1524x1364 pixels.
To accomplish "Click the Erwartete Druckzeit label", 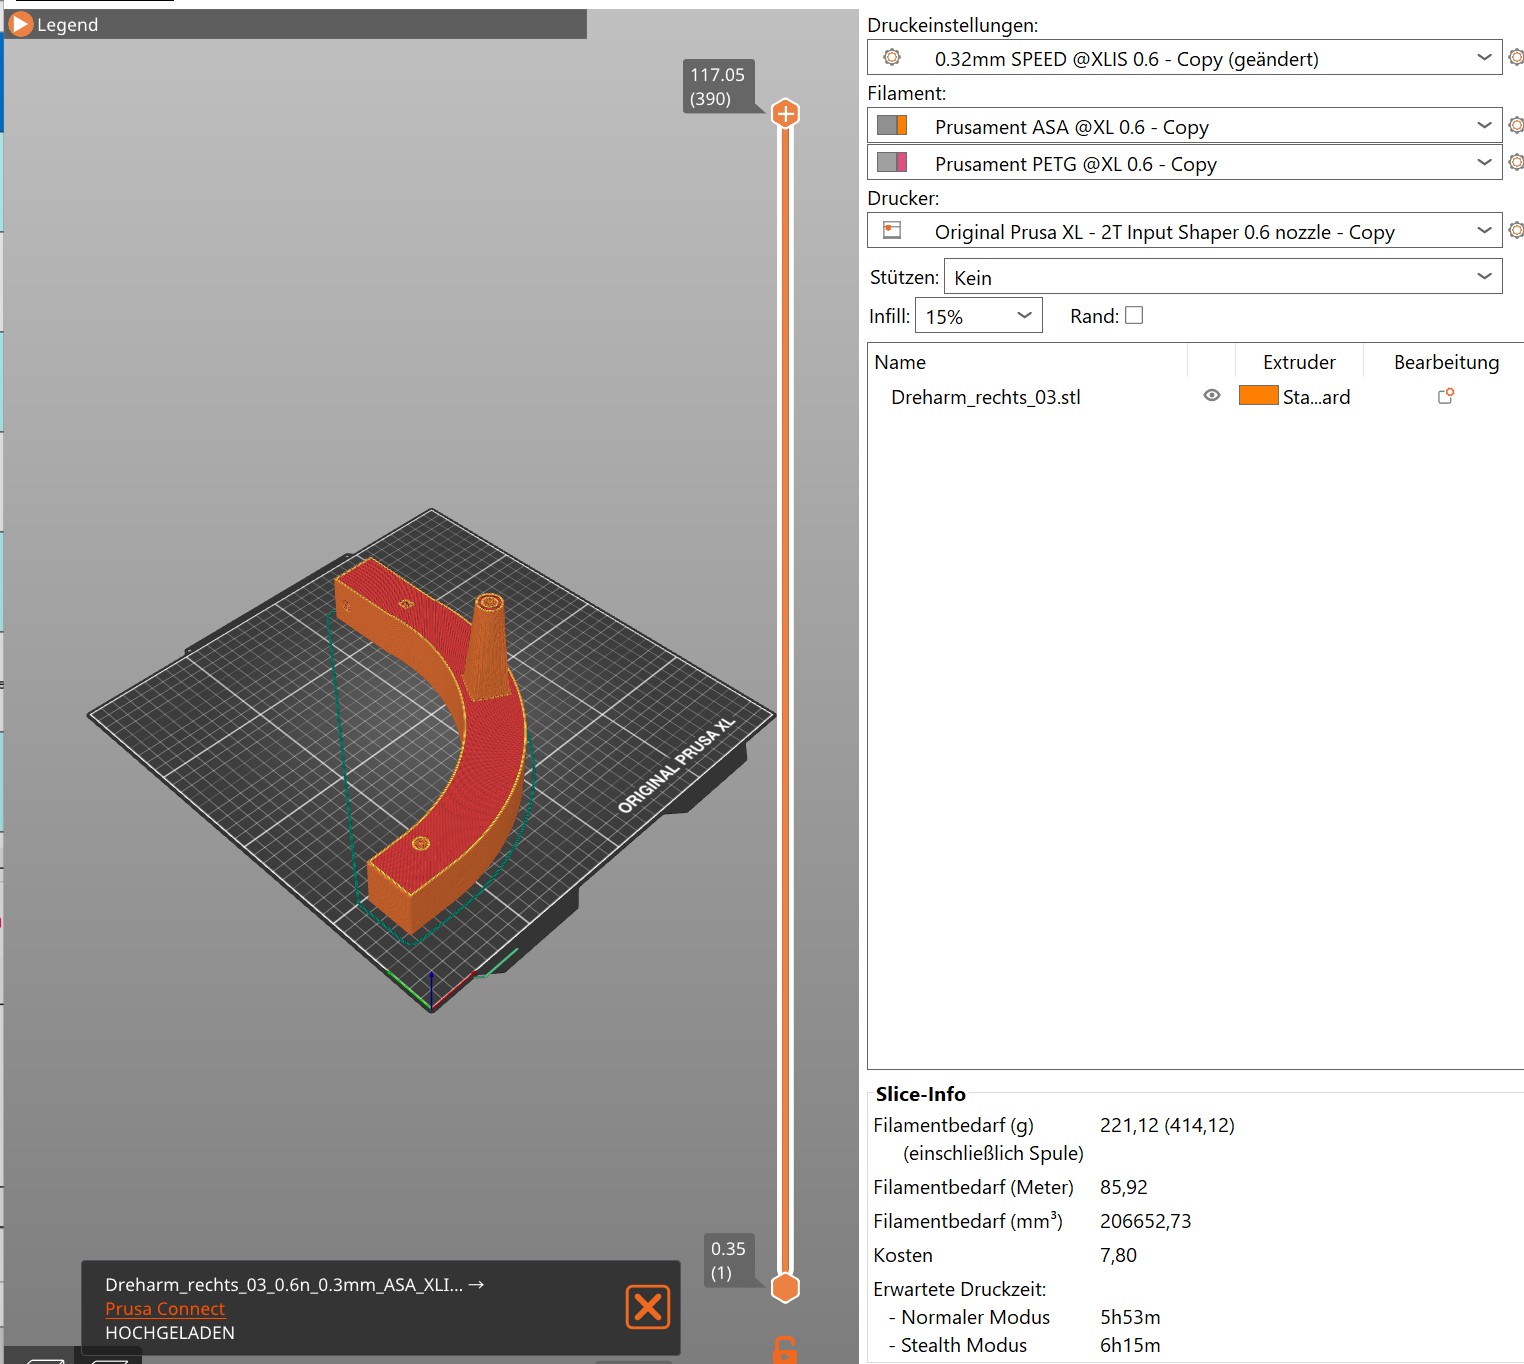I will pos(960,1289).
